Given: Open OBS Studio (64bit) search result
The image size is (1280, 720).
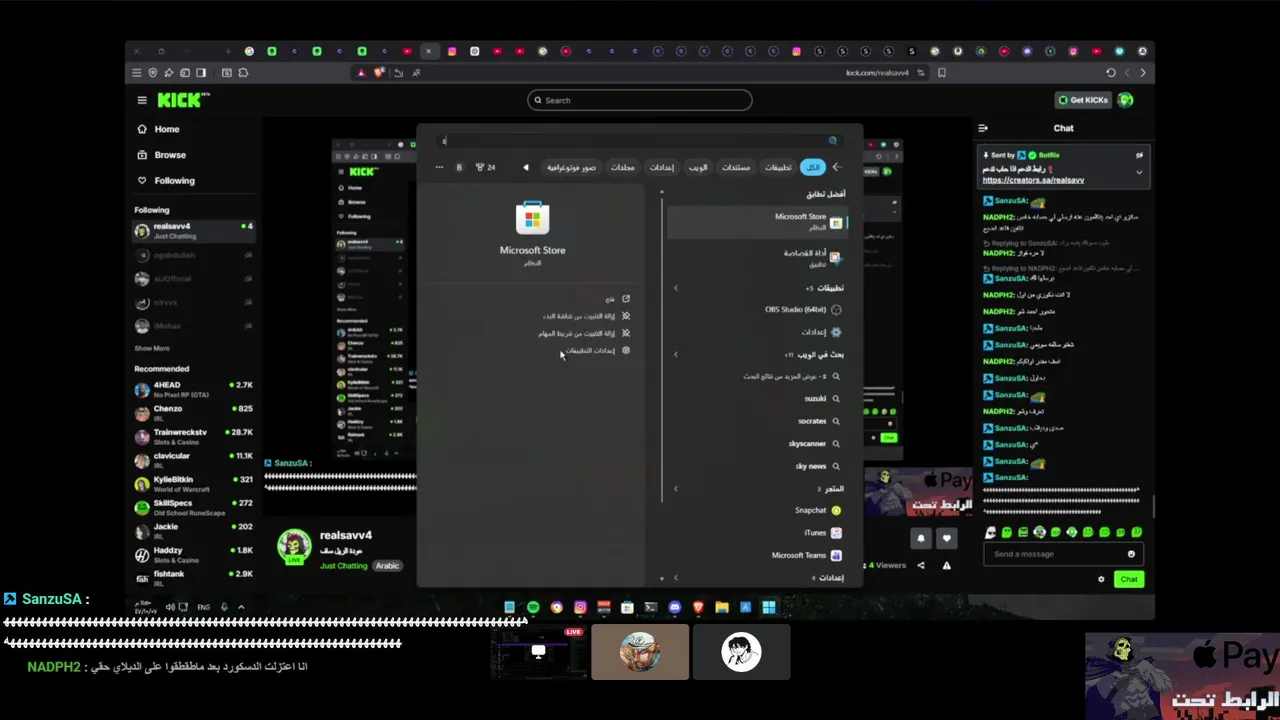Looking at the screenshot, I should tap(757, 310).
